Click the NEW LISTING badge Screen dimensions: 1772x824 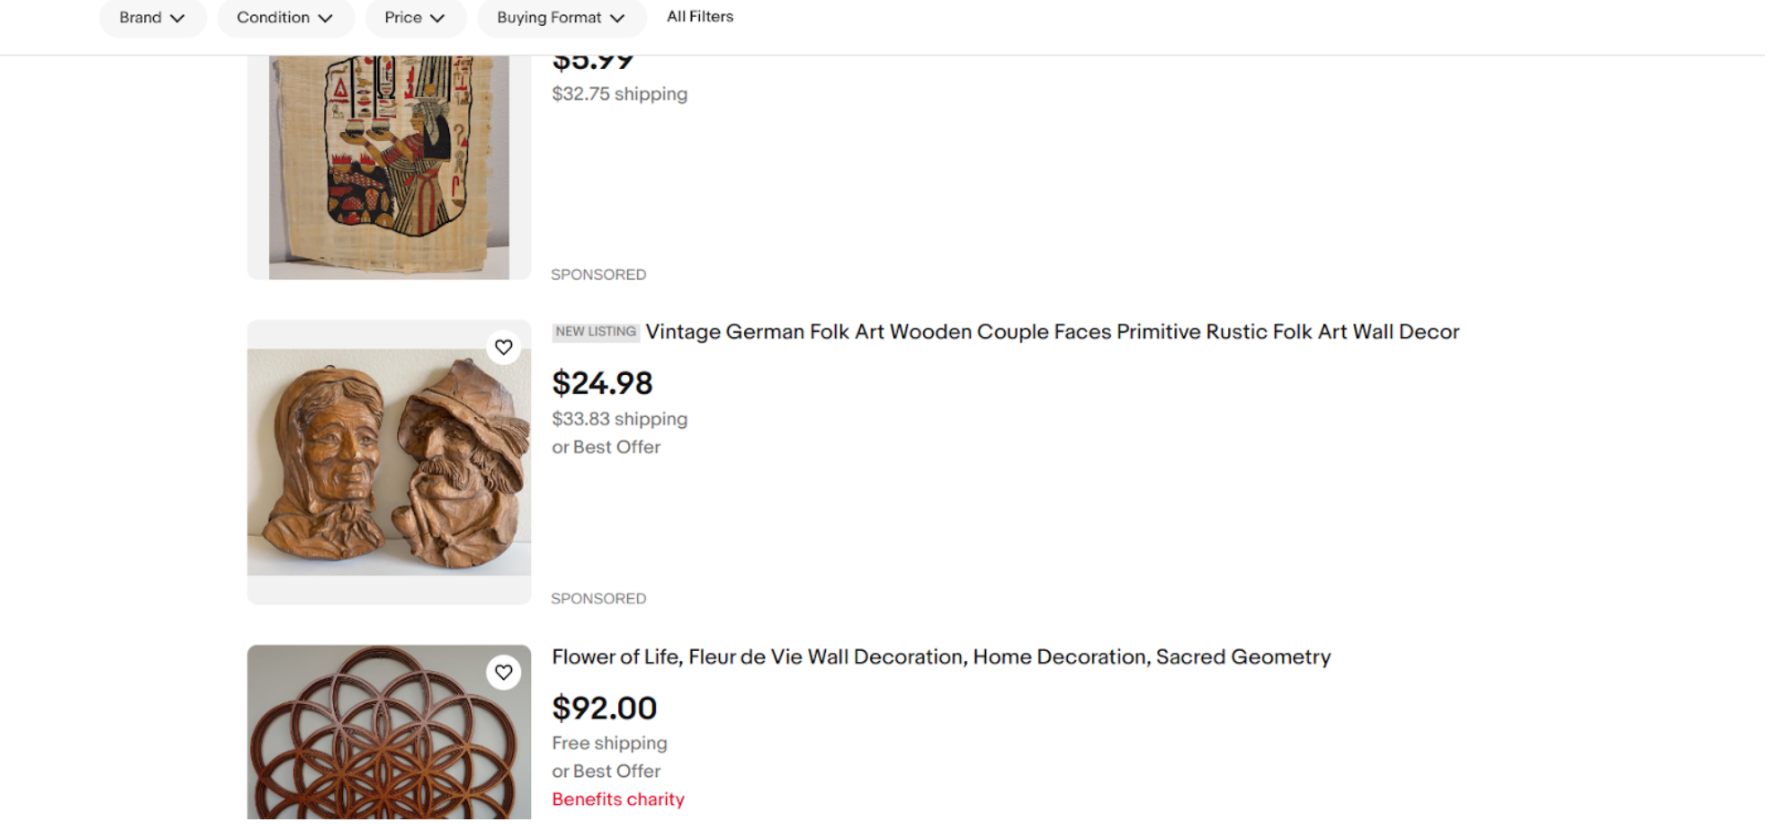tap(596, 332)
